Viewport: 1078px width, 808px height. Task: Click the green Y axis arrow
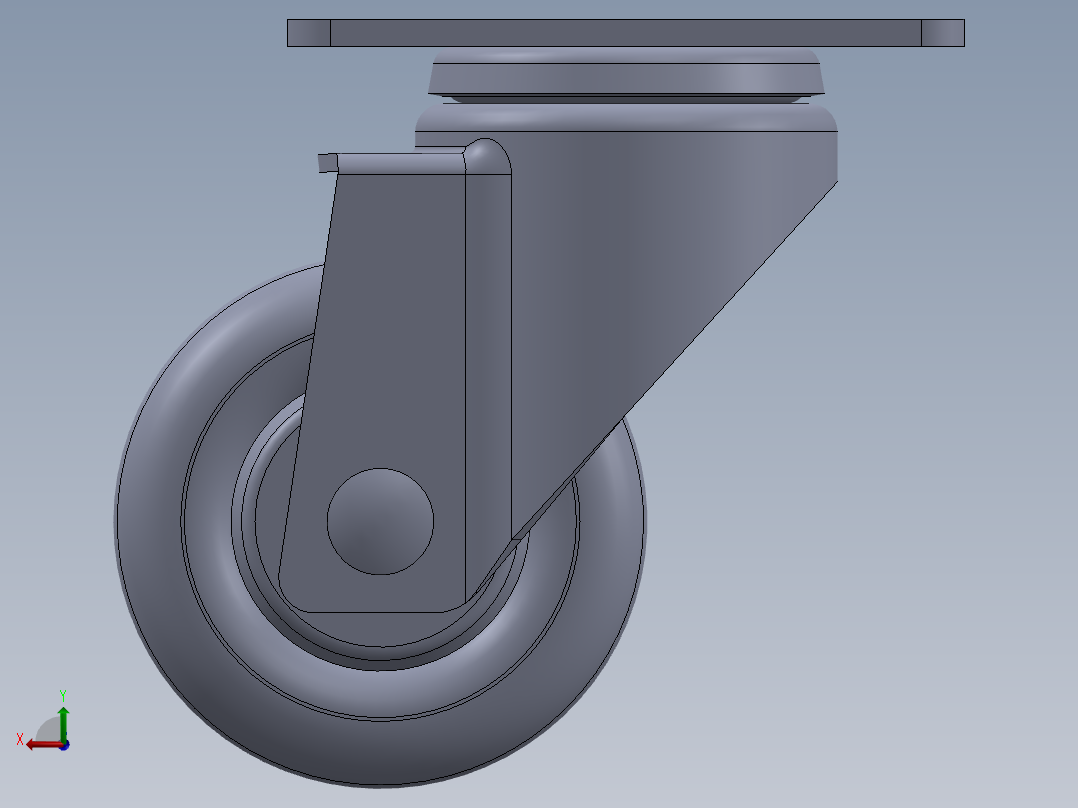(x=64, y=722)
